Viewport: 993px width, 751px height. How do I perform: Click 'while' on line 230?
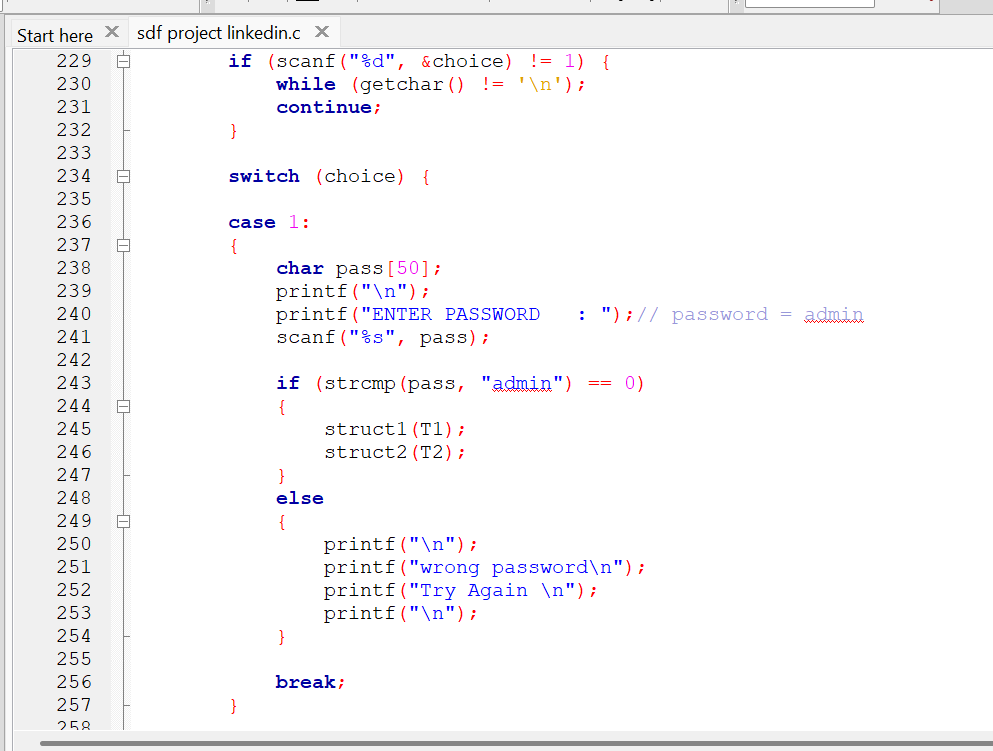coord(306,84)
